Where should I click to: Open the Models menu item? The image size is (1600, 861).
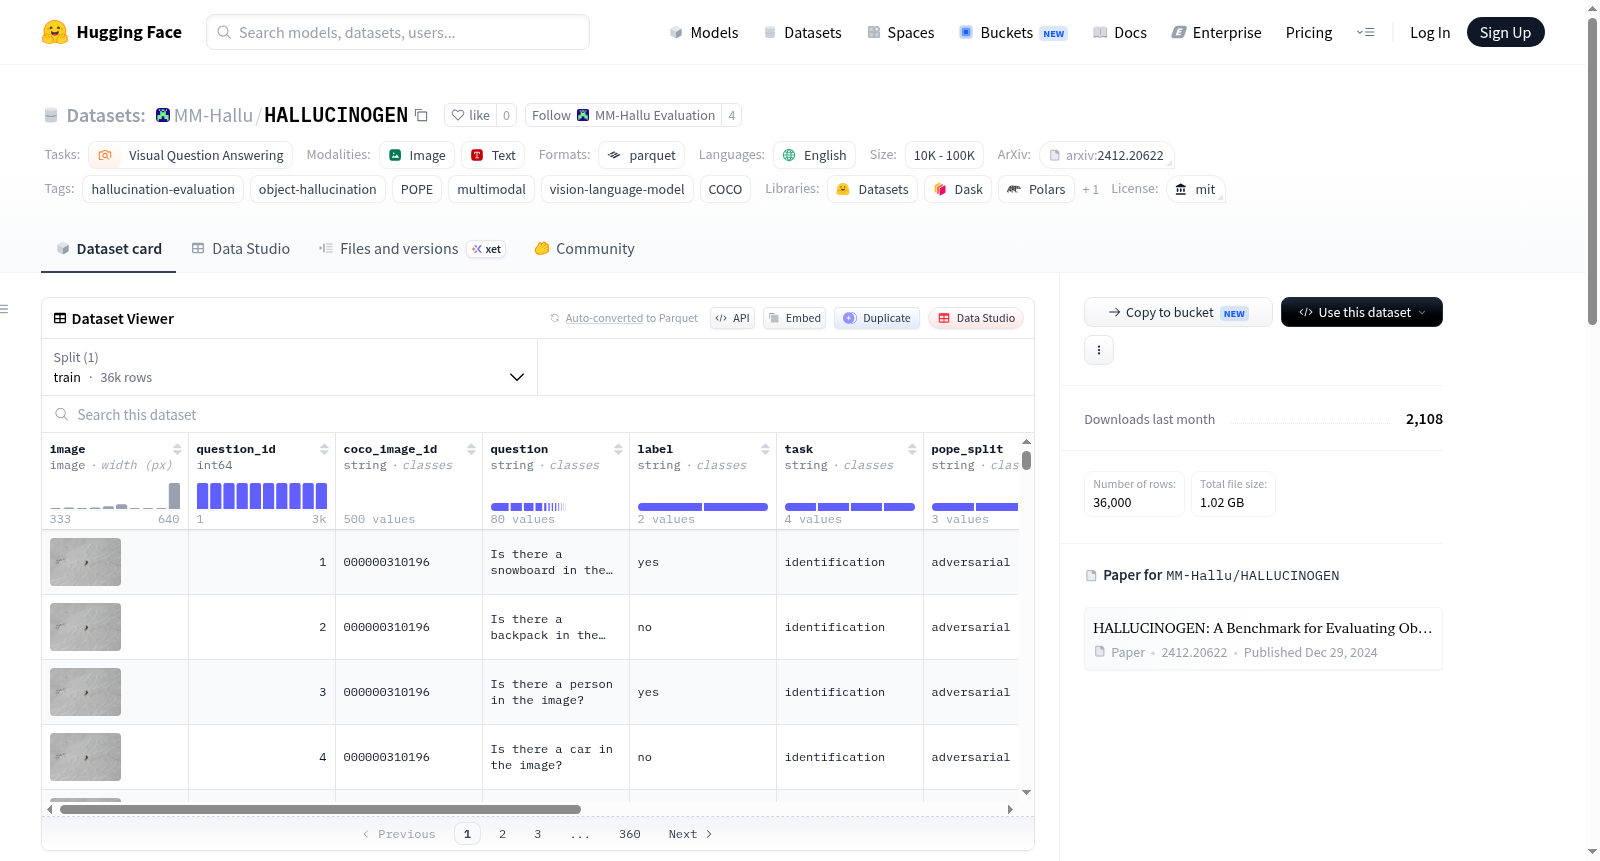point(704,33)
